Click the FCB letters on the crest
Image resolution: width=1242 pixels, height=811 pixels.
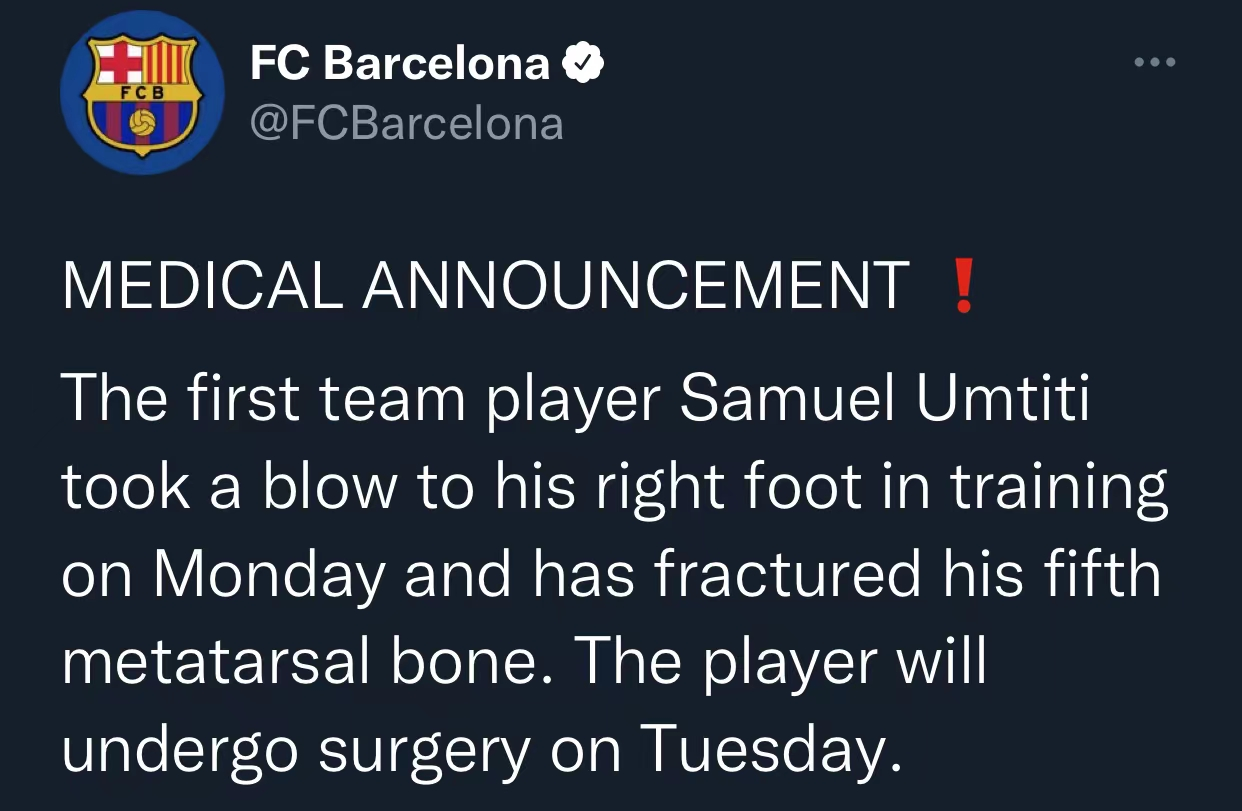142,90
